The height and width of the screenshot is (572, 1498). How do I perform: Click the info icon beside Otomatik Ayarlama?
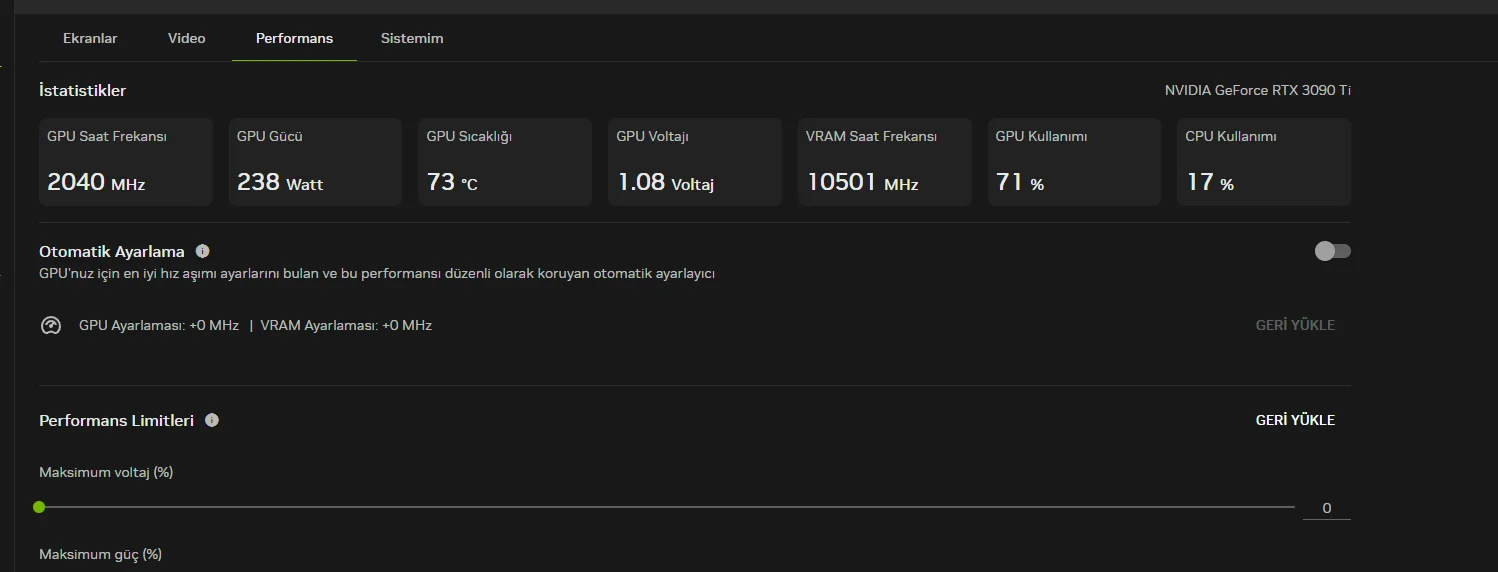point(203,251)
